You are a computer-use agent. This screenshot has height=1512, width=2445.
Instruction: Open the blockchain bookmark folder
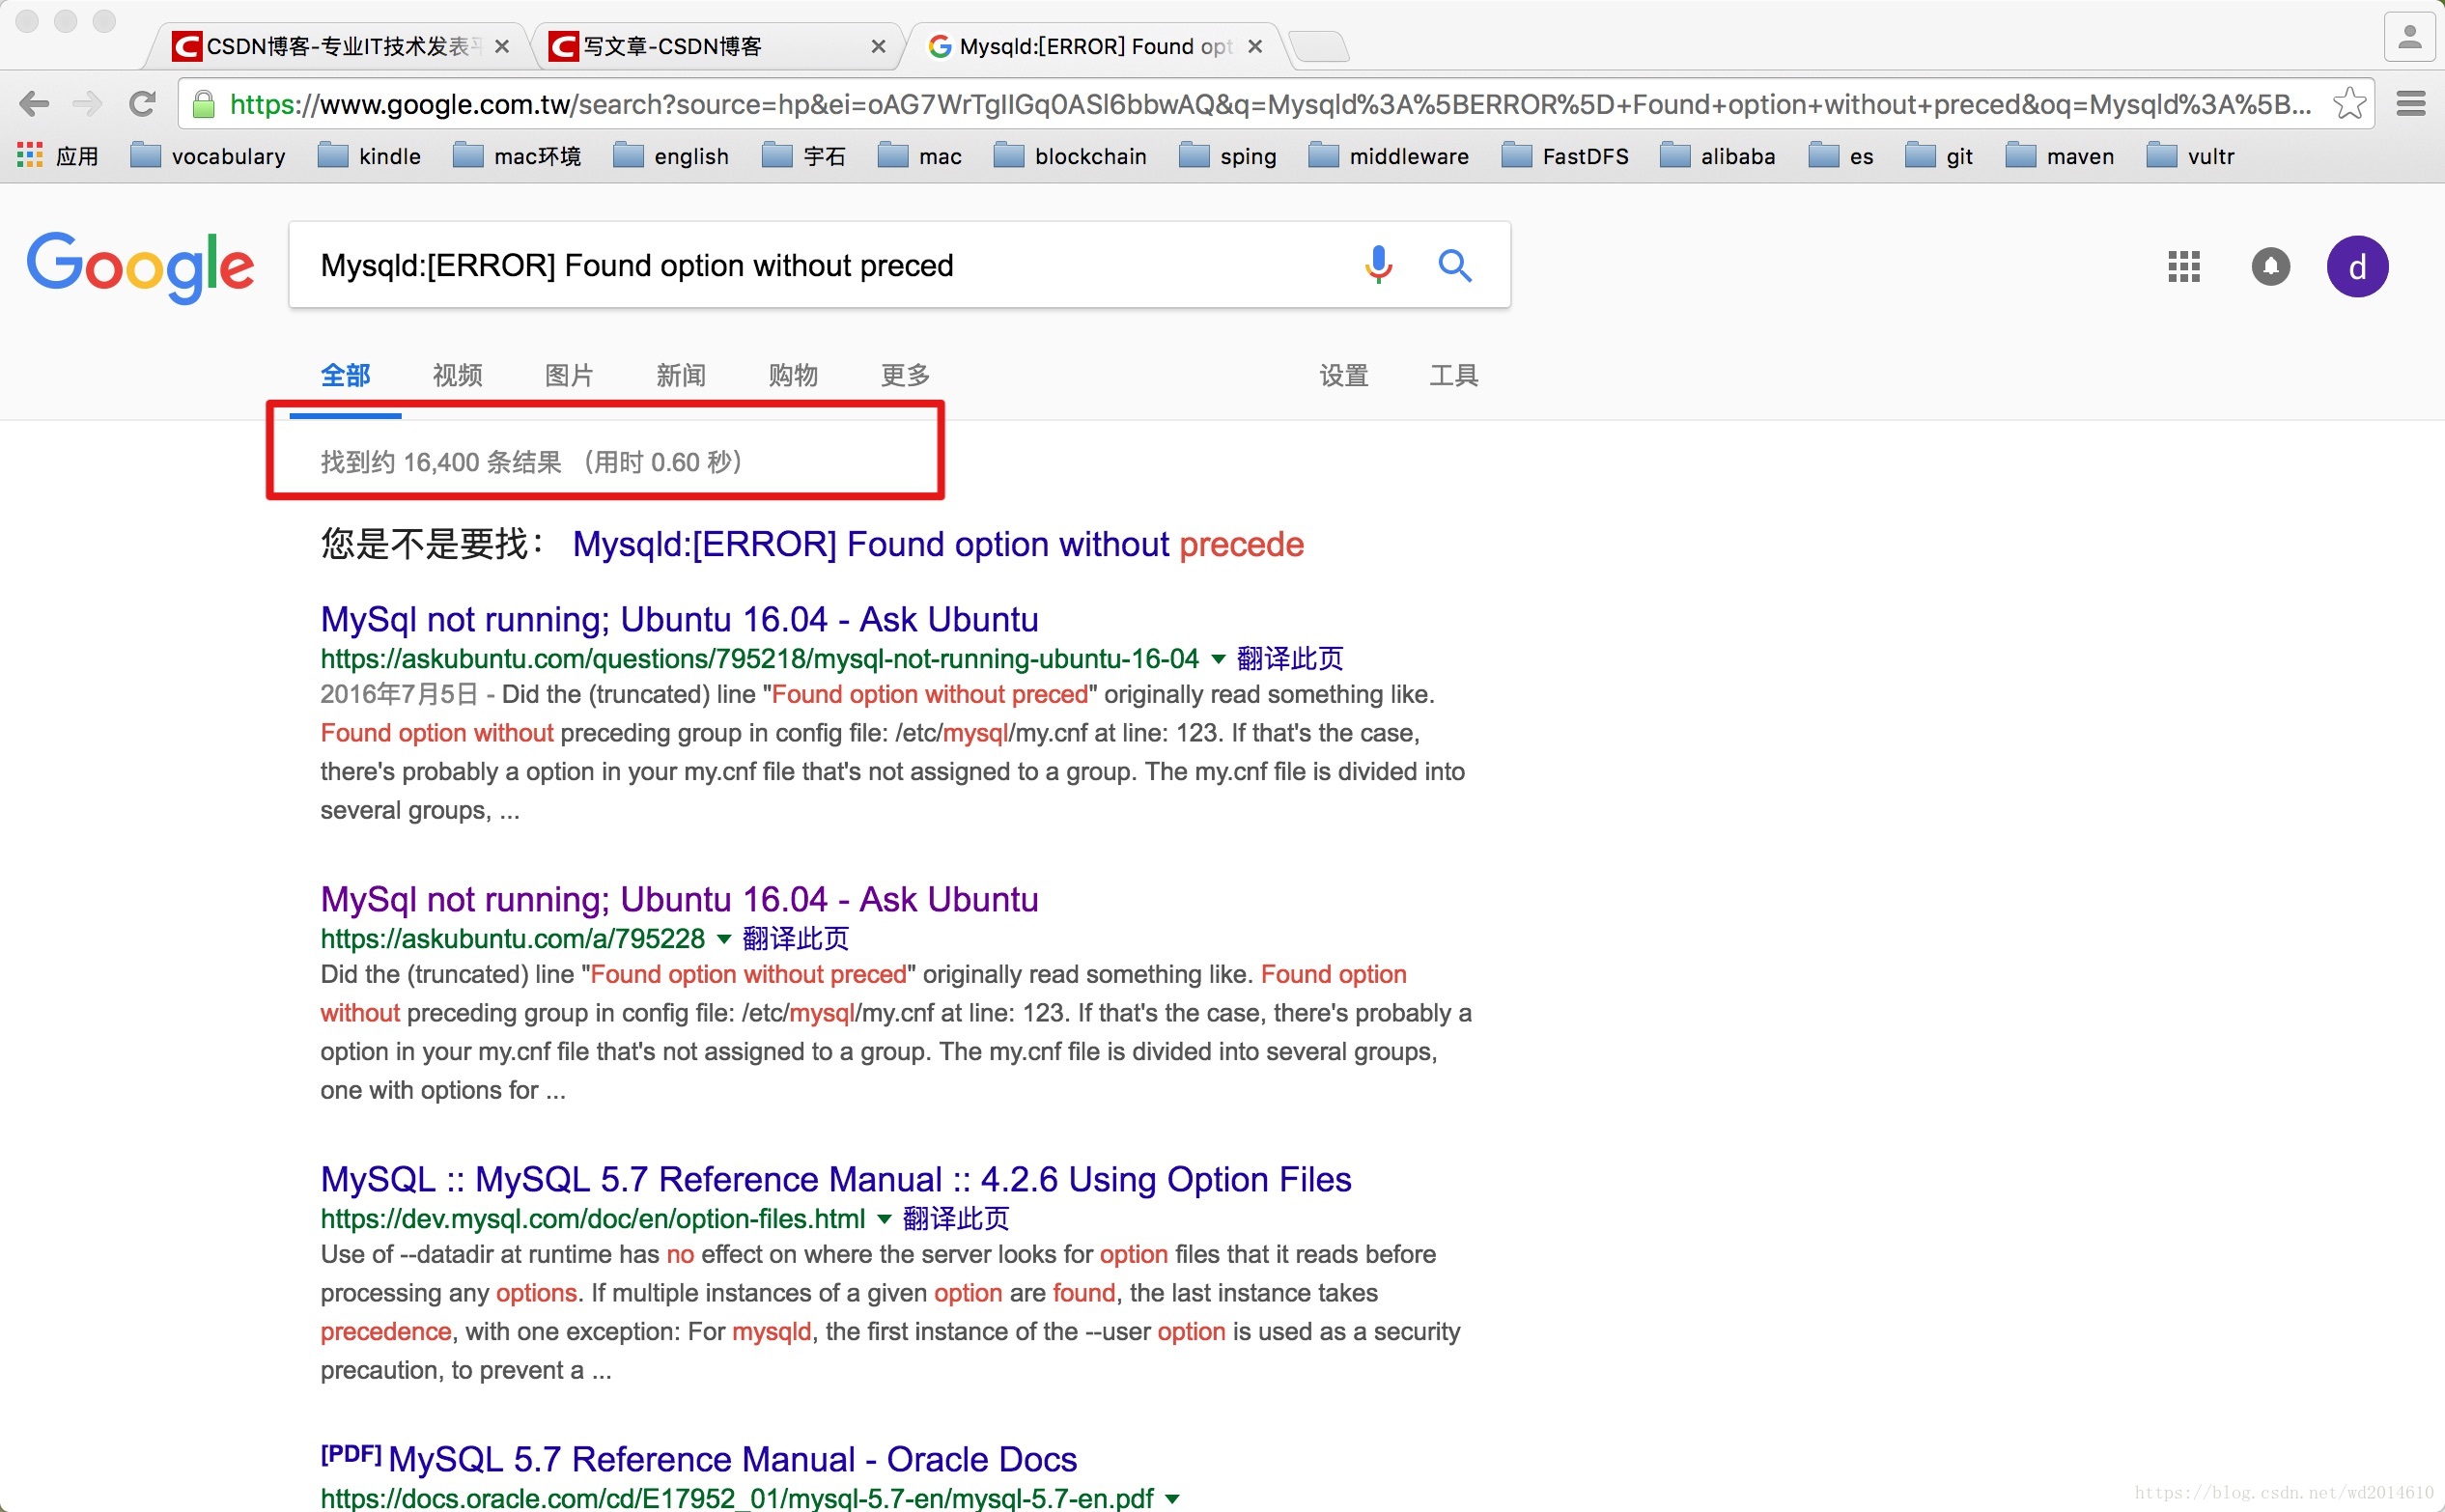click(x=1070, y=156)
